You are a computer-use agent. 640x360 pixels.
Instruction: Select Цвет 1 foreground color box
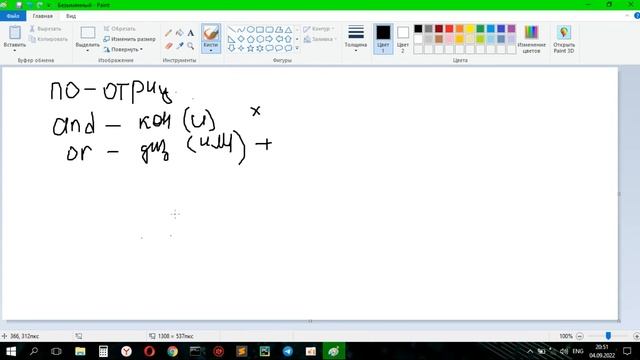383,39
